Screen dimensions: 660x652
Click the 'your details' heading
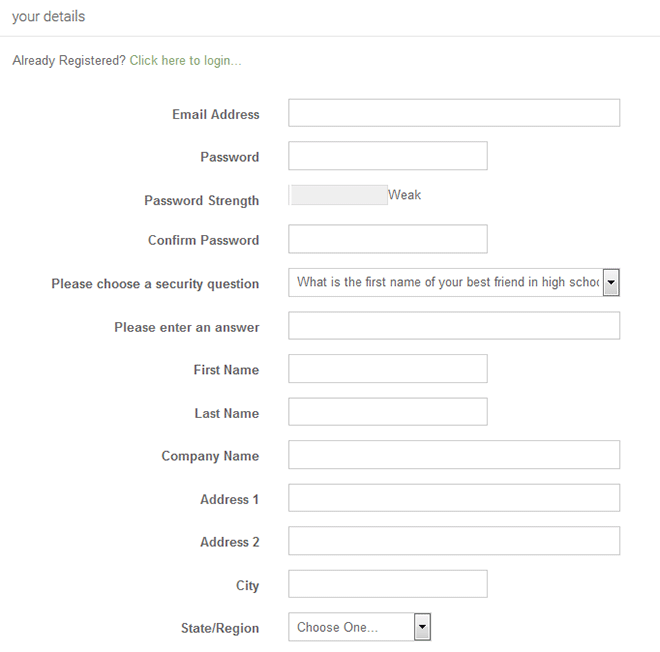[48, 17]
